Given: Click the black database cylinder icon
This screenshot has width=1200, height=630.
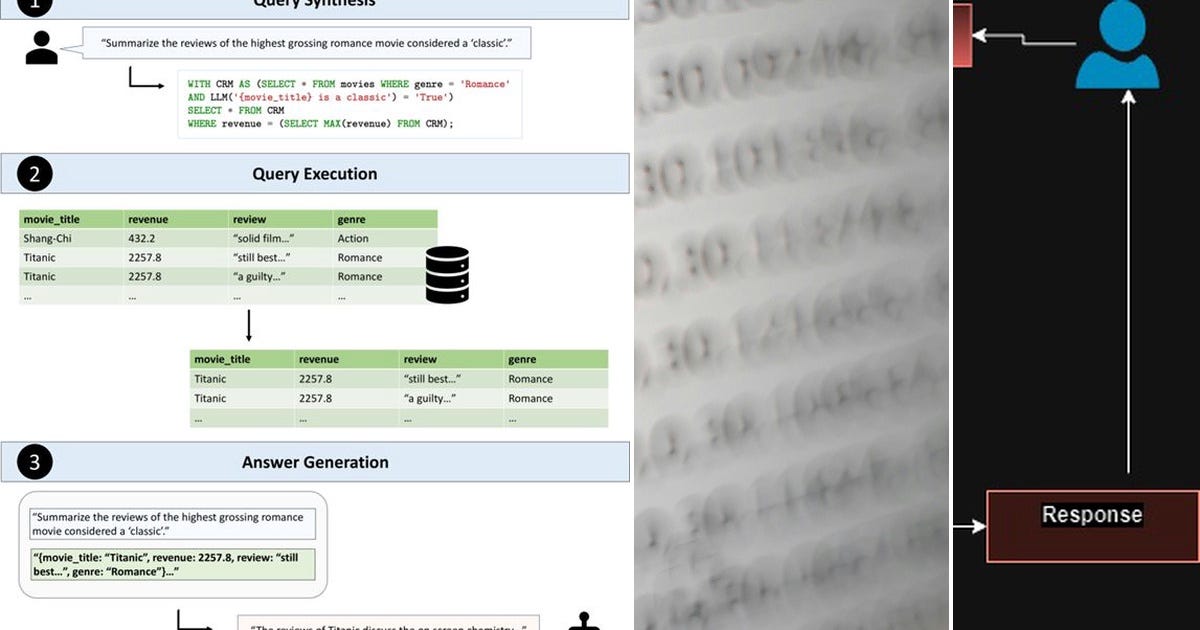Looking at the screenshot, I should pos(447,275).
